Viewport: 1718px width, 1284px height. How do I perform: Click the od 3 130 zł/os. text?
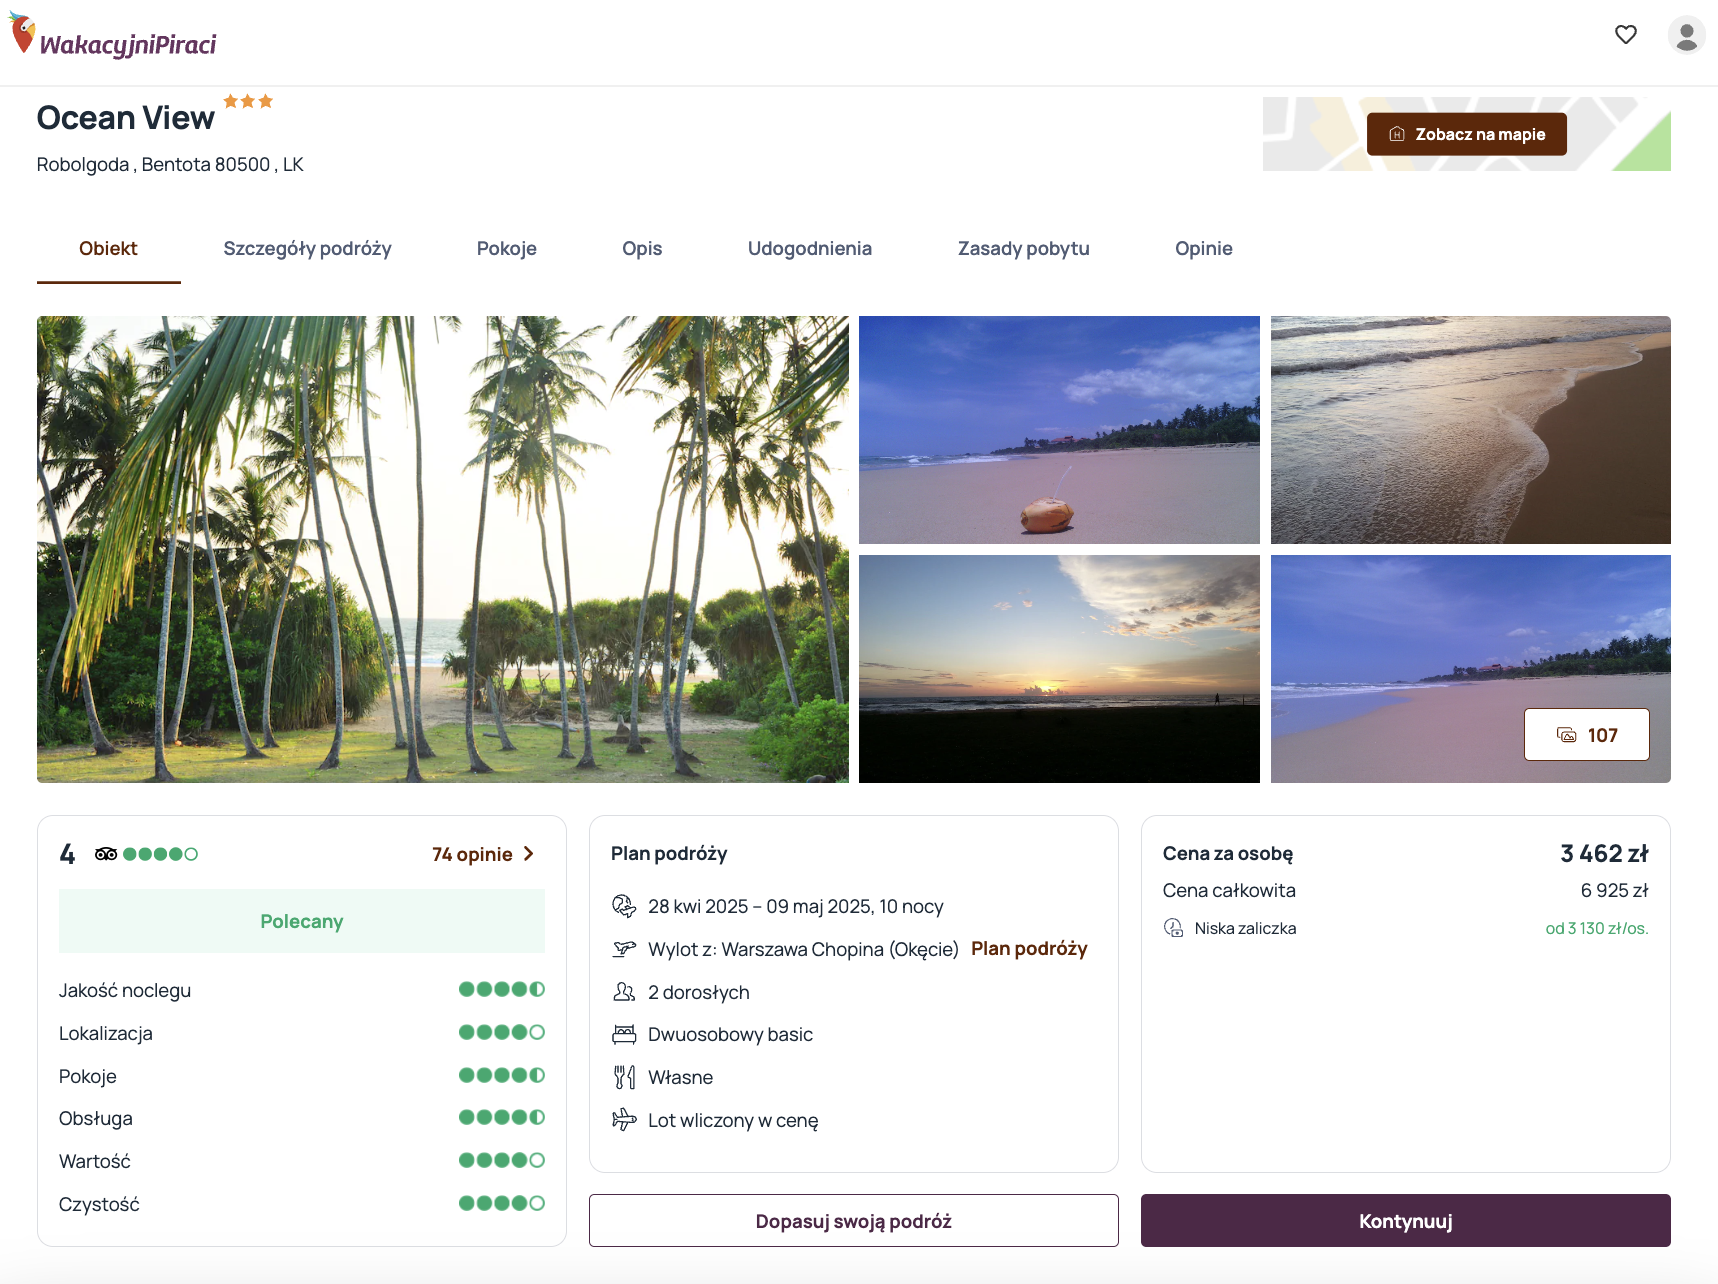coord(1596,928)
